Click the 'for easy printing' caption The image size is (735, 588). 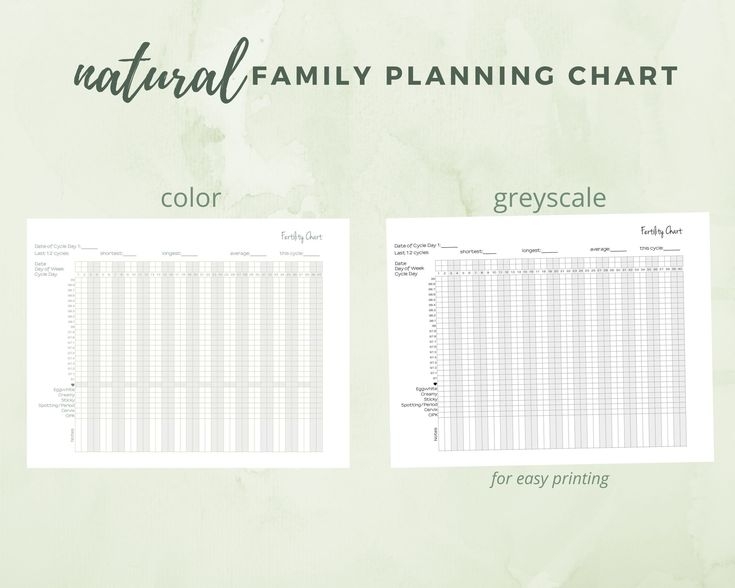(549, 478)
